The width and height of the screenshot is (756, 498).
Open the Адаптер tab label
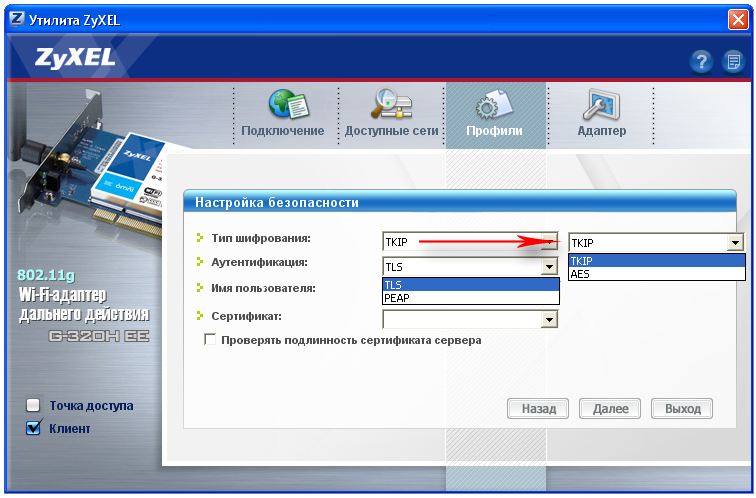coord(602,131)
